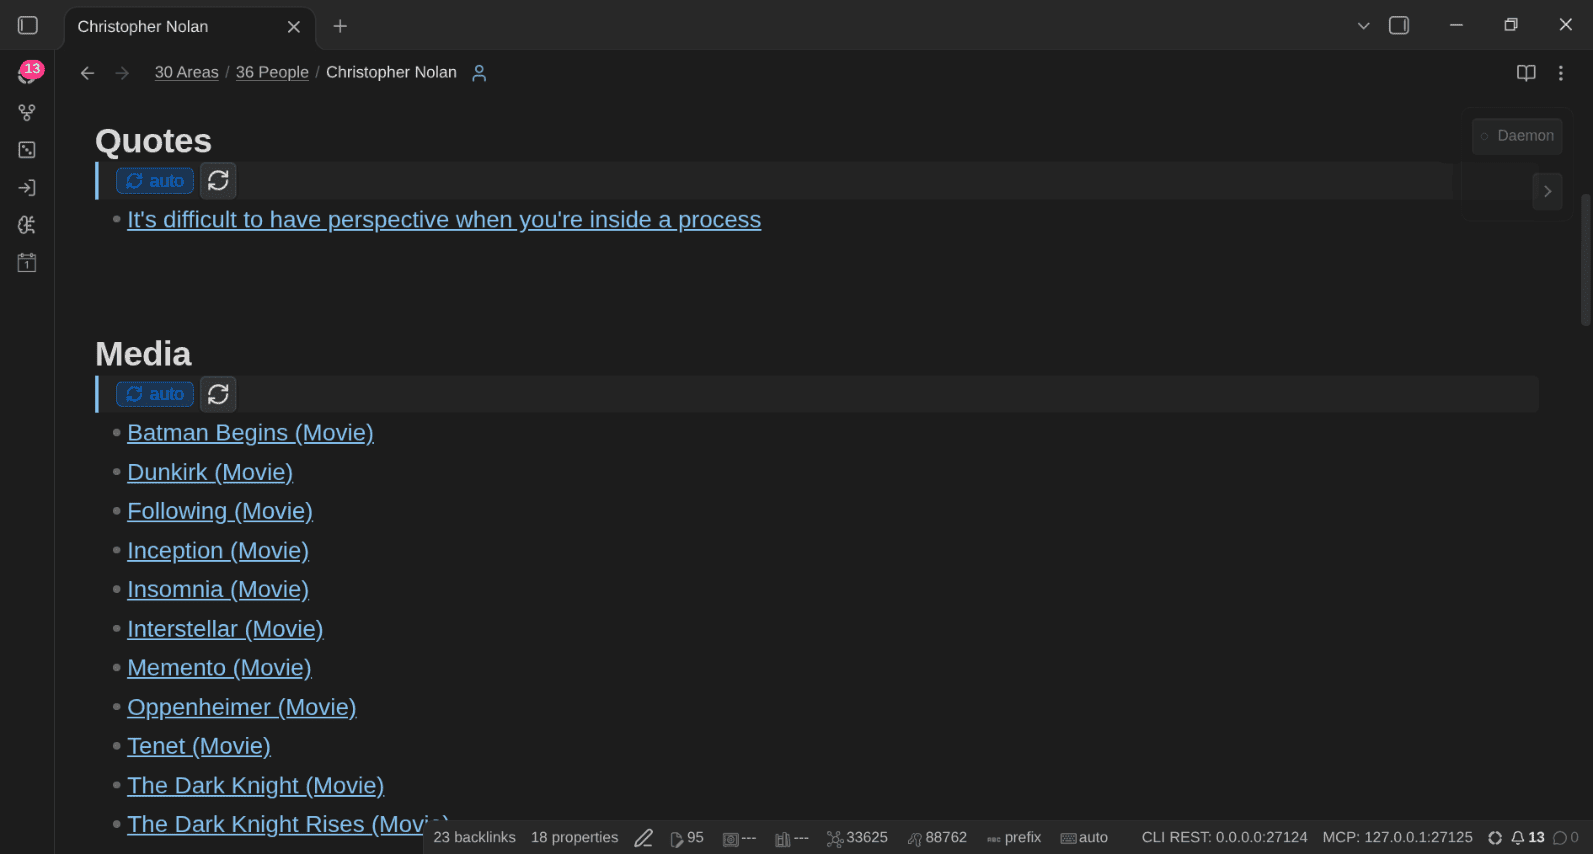Open the notifications icon with 13 badge
This screenshot has height=854, width=1593.
tap(28, 73)
